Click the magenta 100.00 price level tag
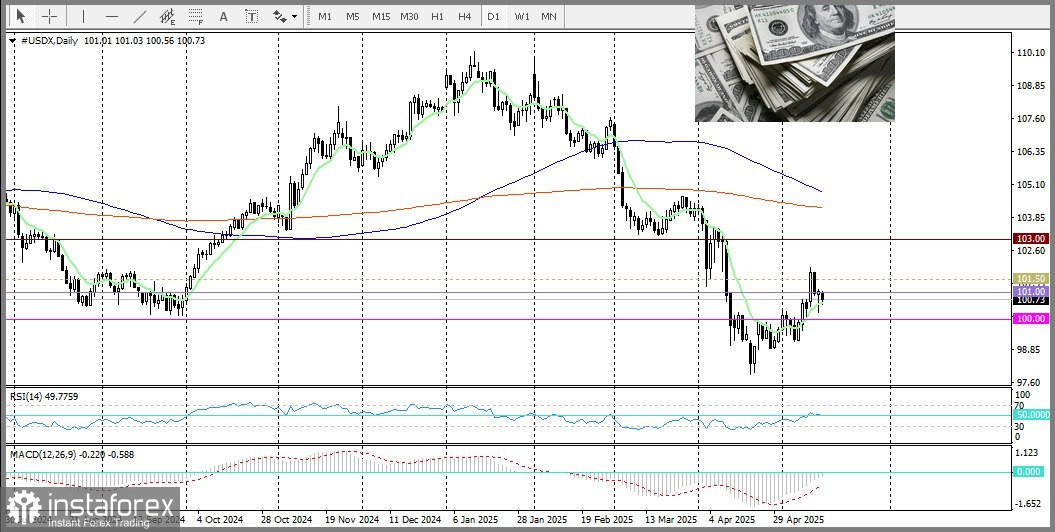This screenshot has height=532, width=1055. pyautogui.click(x=1031, y=319)
